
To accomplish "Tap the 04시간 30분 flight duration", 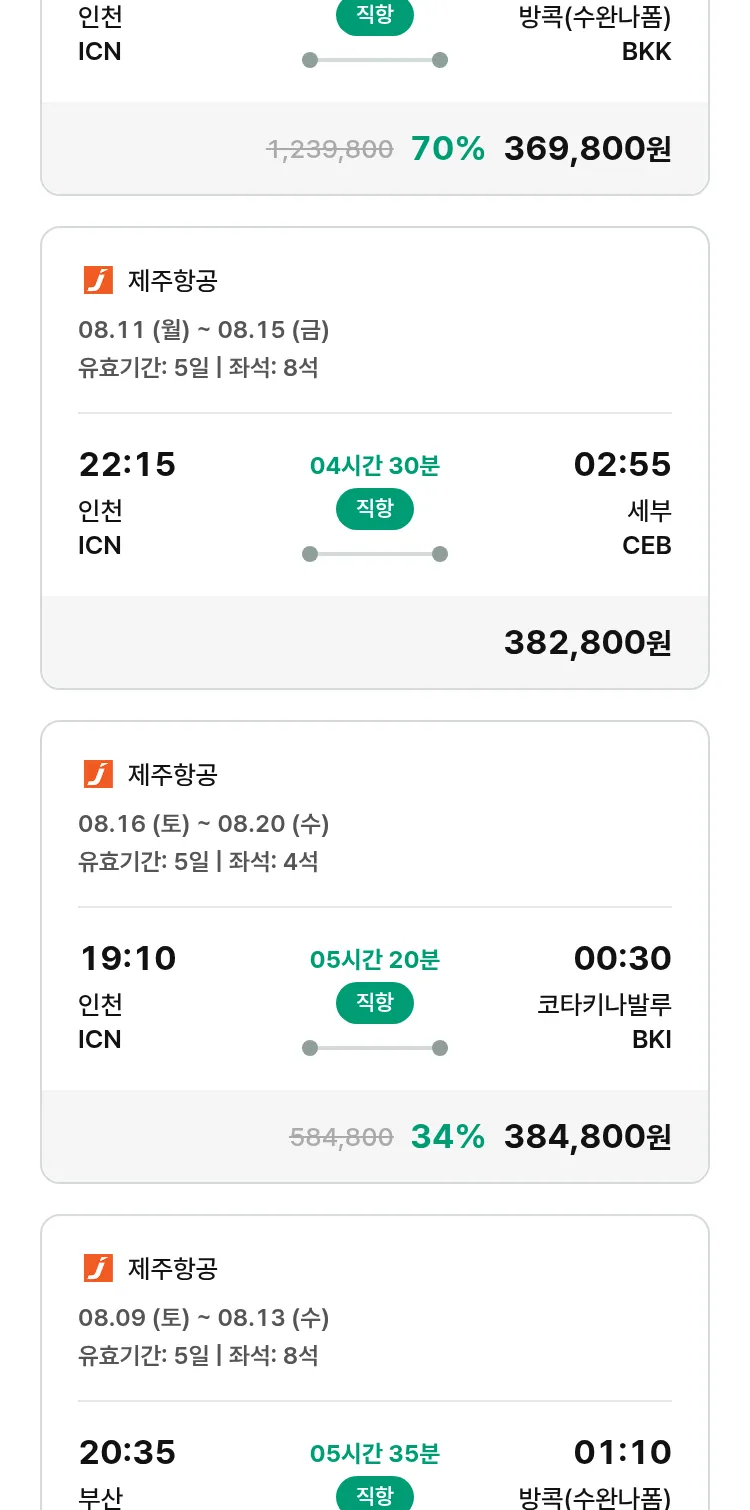I will (375, 466).
